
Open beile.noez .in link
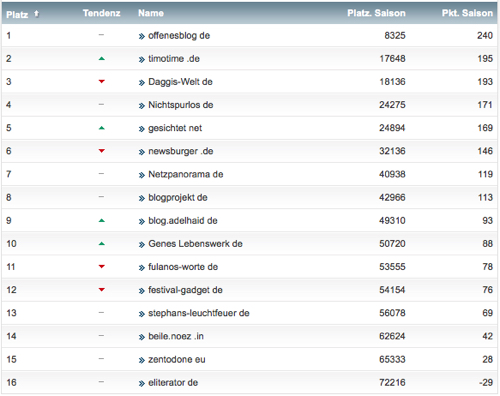(x=176, y=336)
